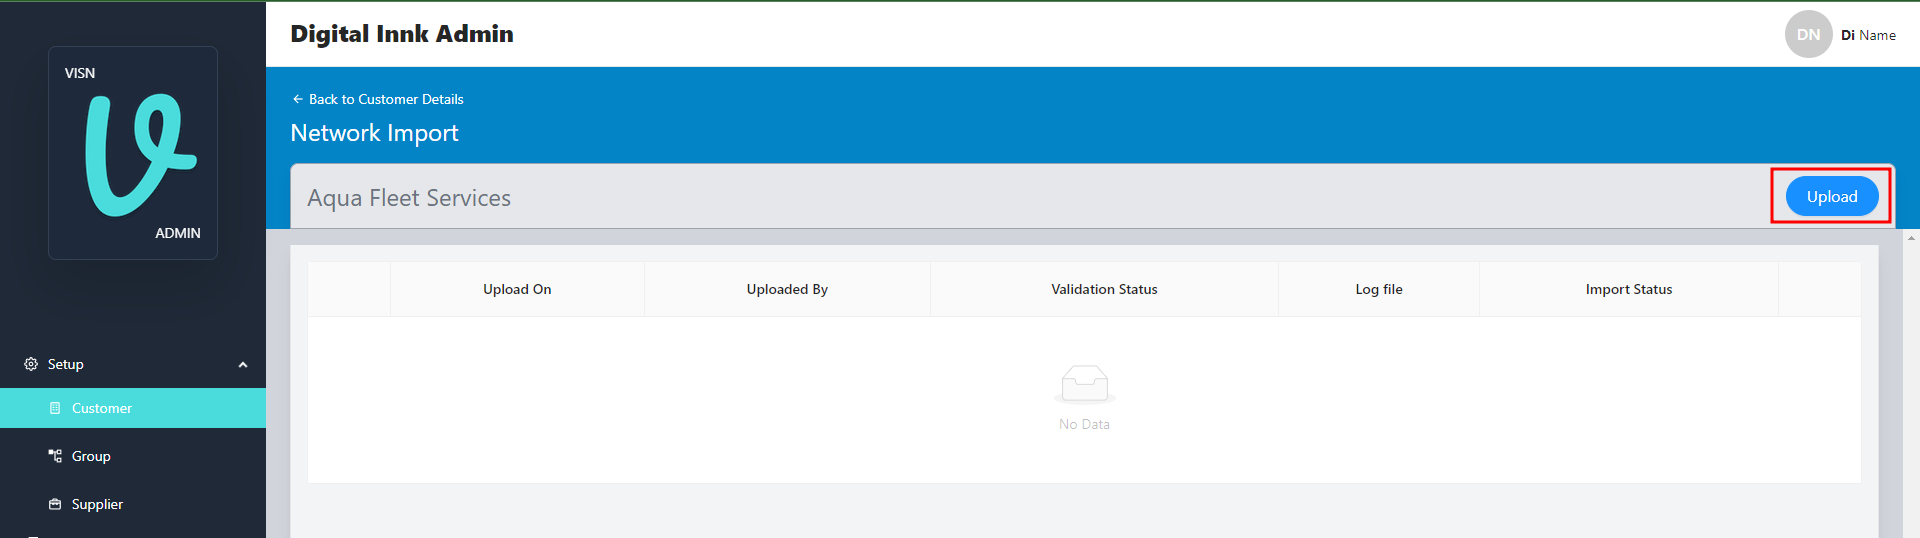Click the Log file column header
Image resolution: width=1920 pixels, height=538 pixels.
point(1379,289)
